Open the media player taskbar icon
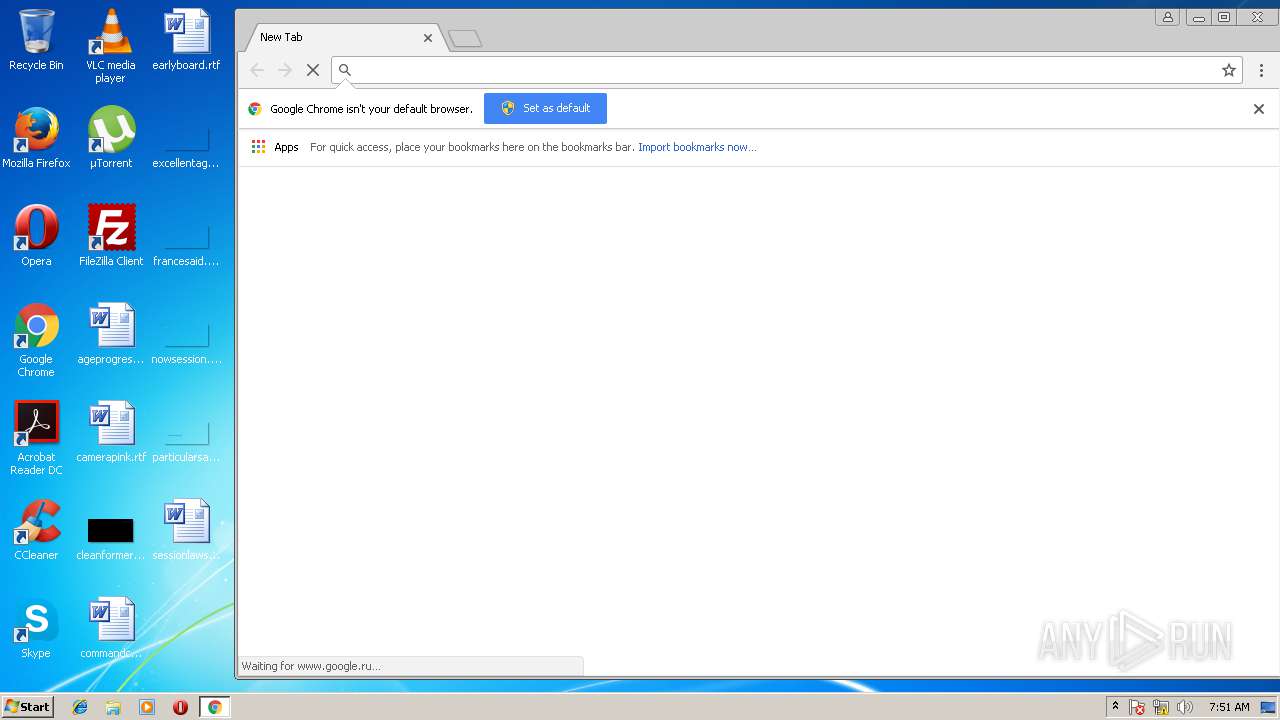The width and height of the screenshot is (1280, 720). [147, 707]
